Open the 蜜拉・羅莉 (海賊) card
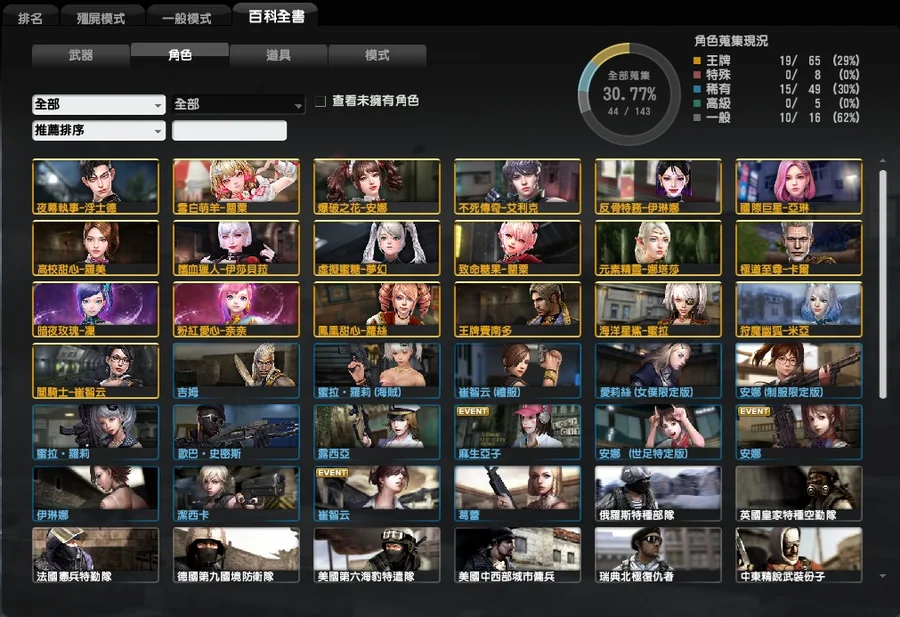Image resolution: width=900 pixels, height=617 pixels. (377, 371)
